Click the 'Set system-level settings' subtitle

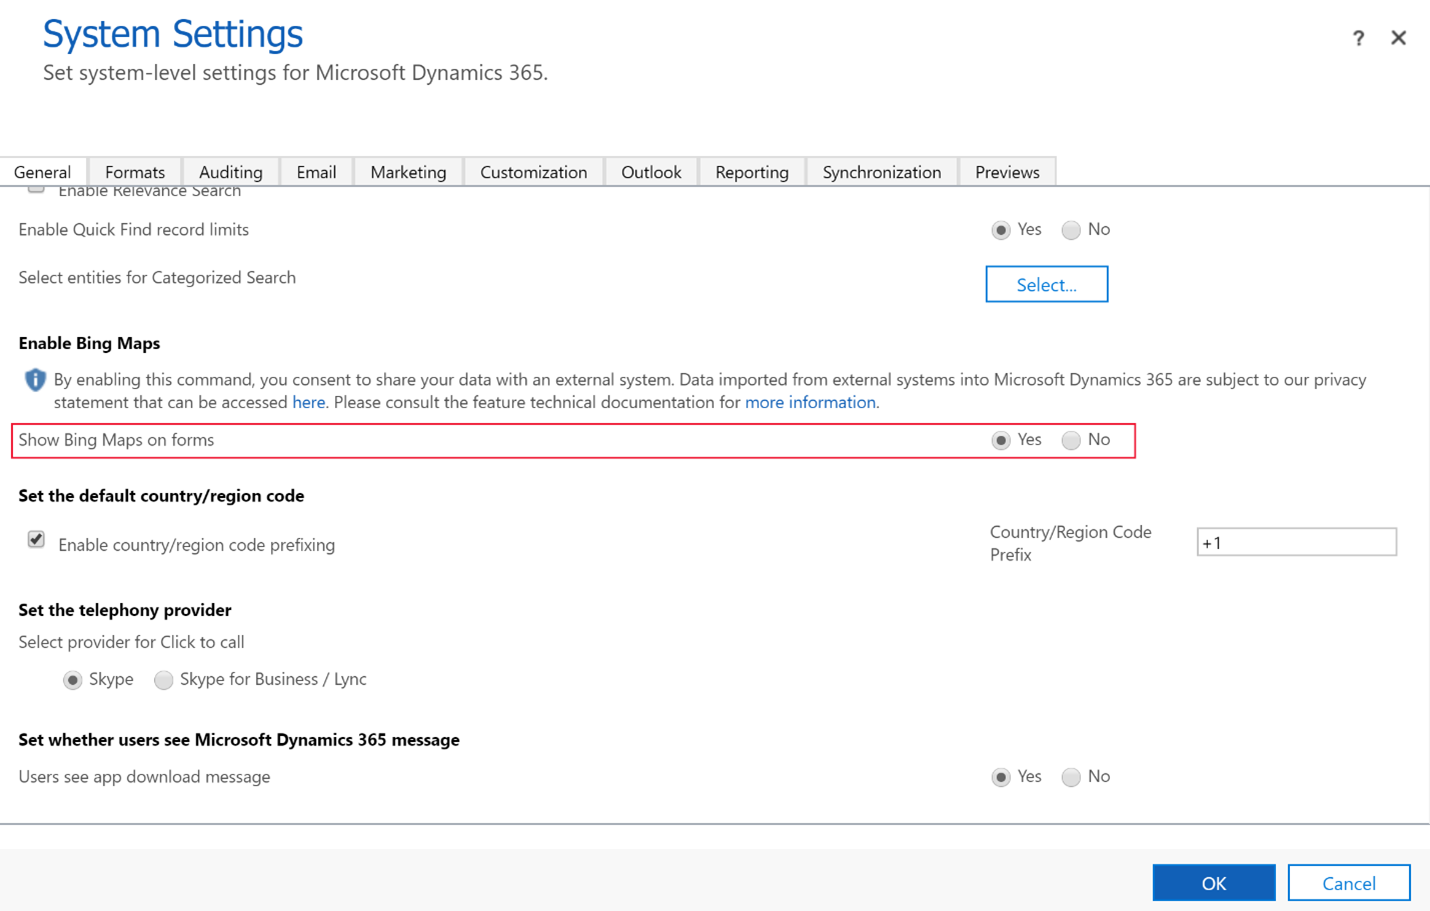tap(295, 73)
